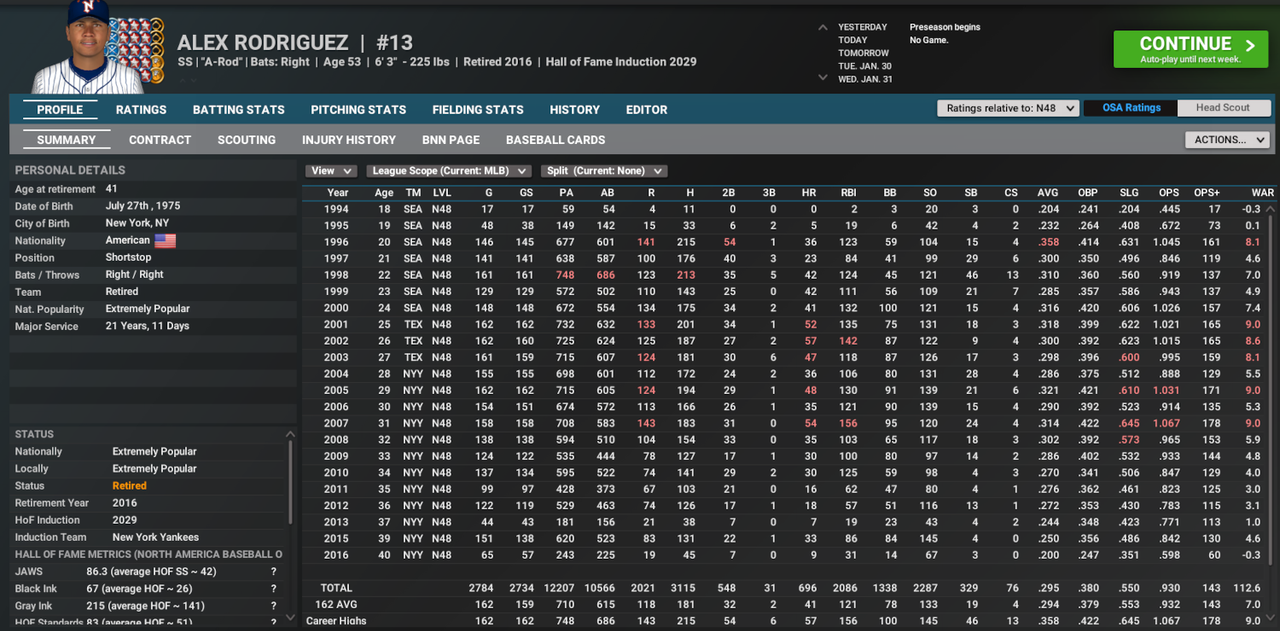View the Injury History sub-tab
This screenshot has width=1280, height=631.
(349, 140)
